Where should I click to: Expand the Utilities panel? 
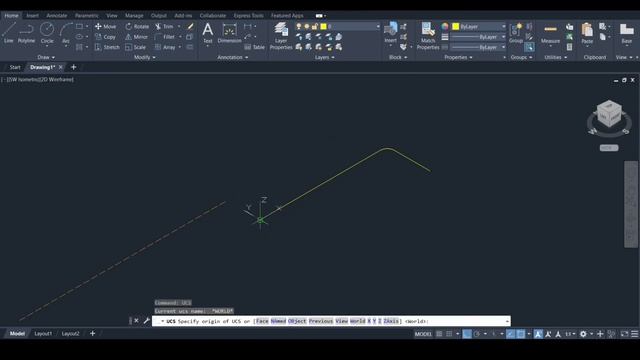[556, 58]
